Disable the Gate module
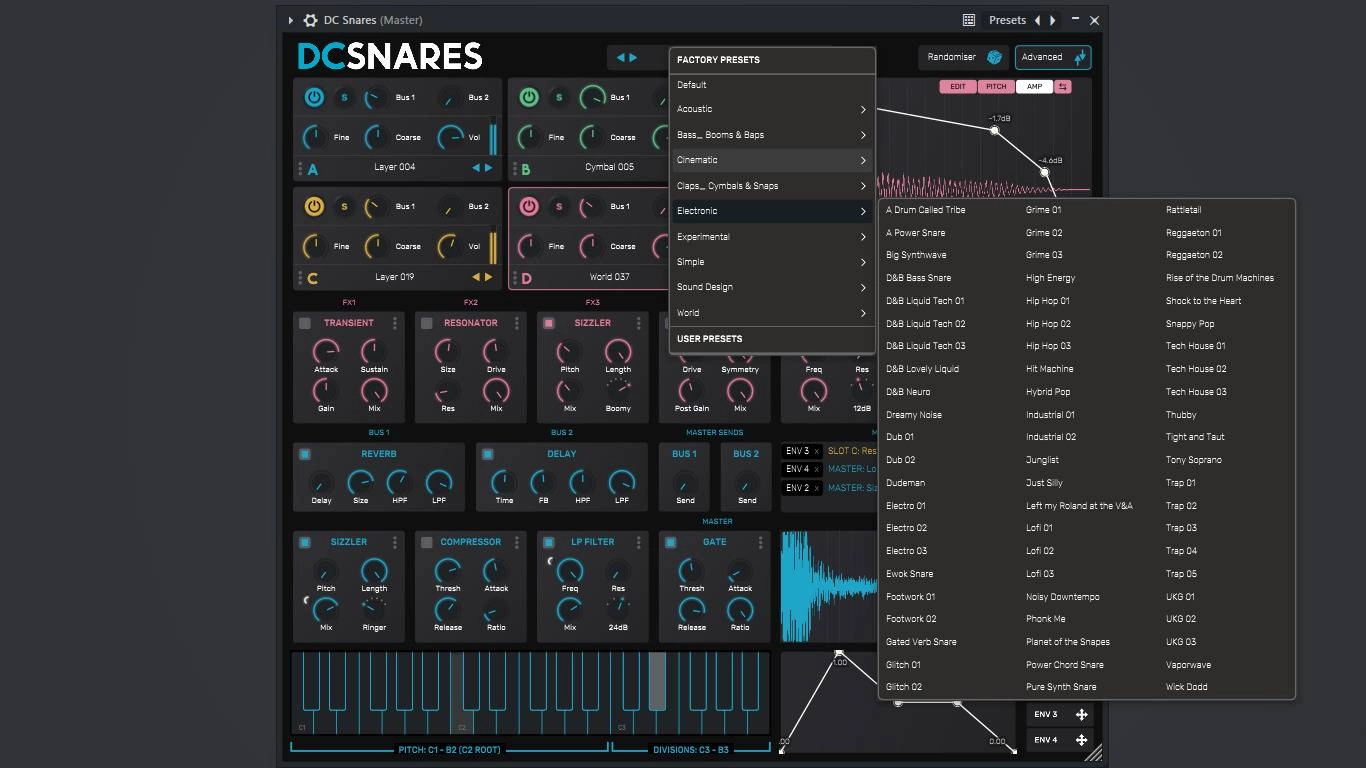This screenshot has width=1366, height=768. [671, 542]
